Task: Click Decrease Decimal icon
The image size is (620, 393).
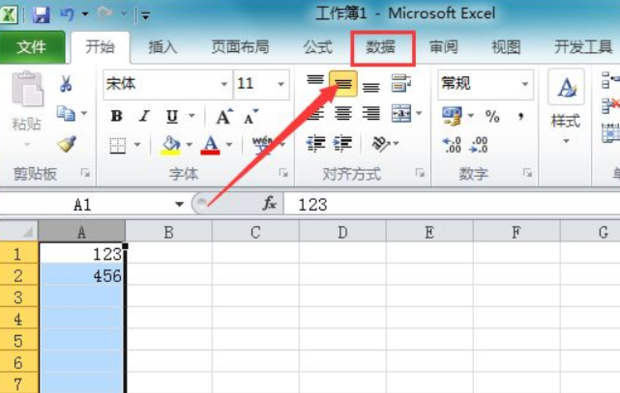Action: tap(478, 145)
